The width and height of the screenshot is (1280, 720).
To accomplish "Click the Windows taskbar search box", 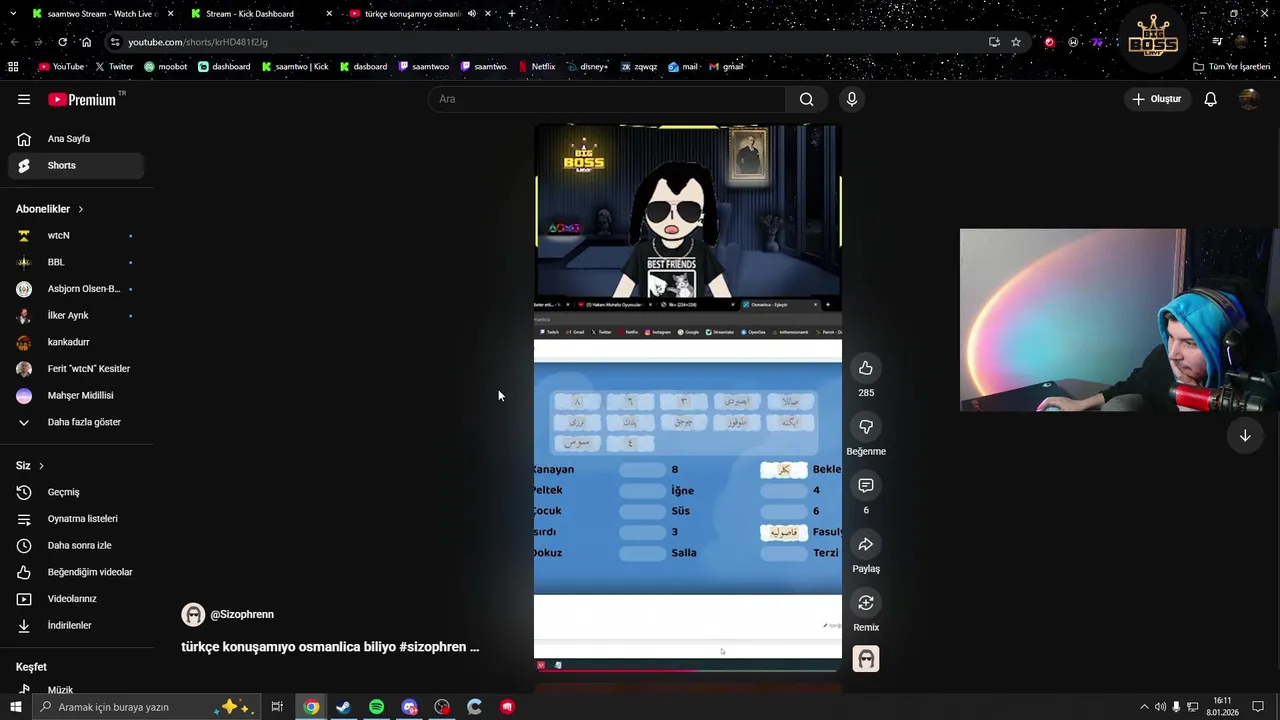I will [146, 707].
